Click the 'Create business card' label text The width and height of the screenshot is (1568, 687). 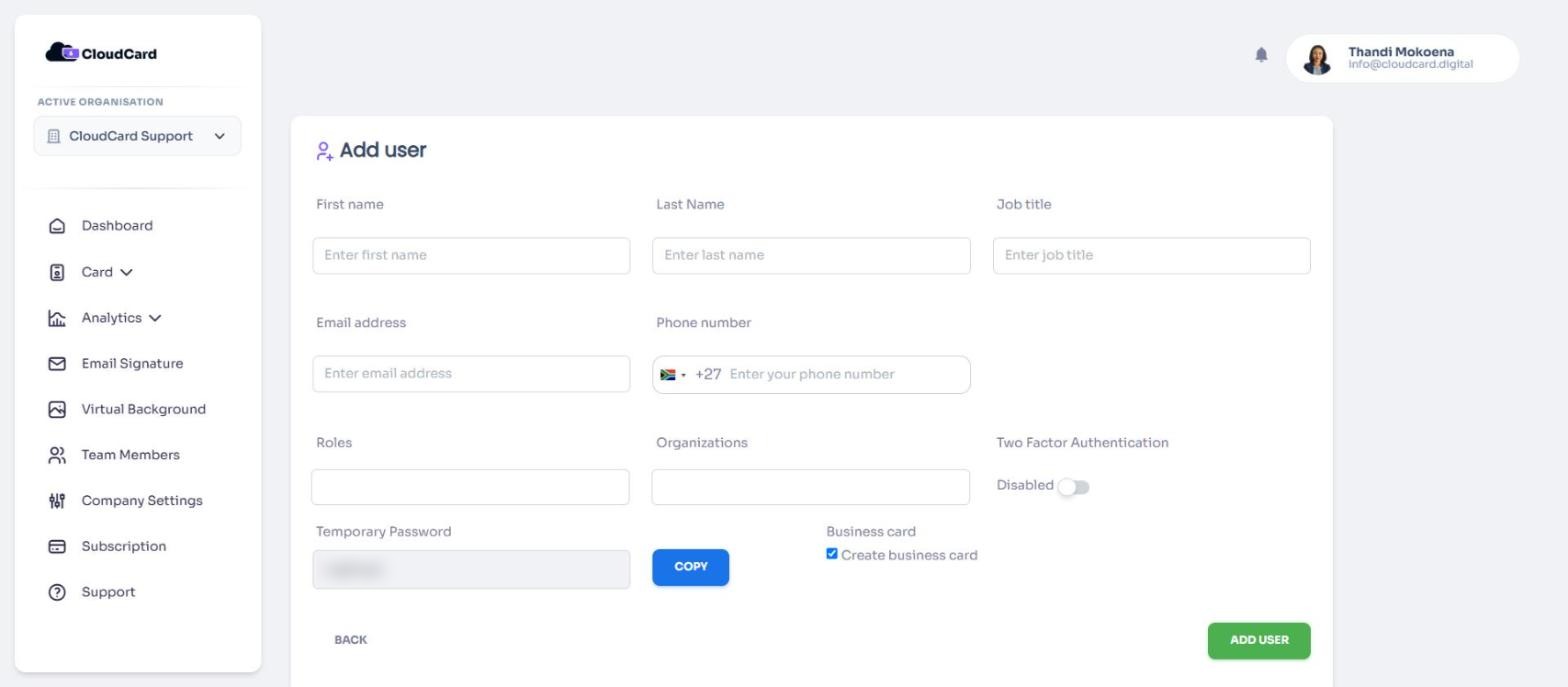[x=909, y=556]
